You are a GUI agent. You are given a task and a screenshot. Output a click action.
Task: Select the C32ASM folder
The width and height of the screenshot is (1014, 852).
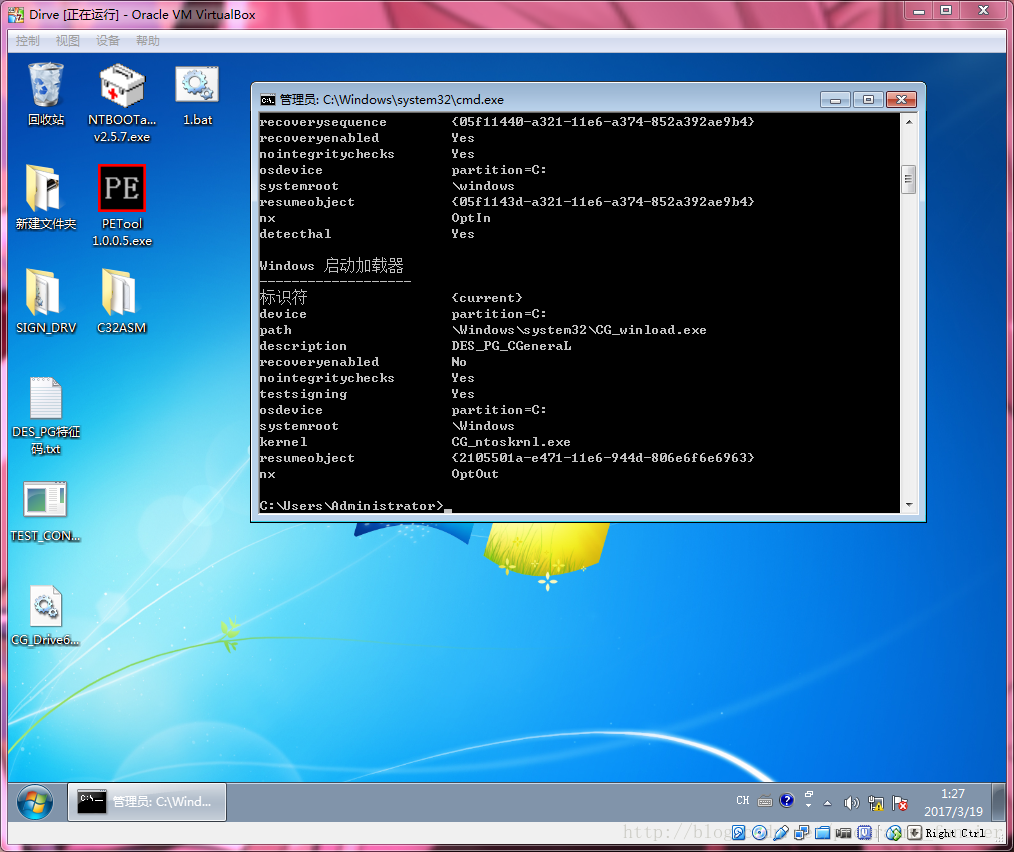tap(122, 301)
